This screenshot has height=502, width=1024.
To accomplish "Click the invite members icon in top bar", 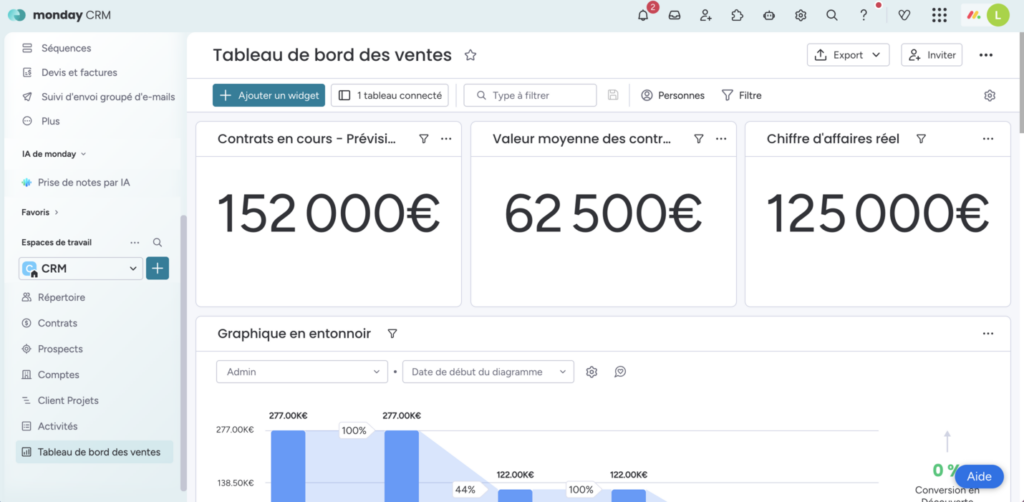I will click(x=706, y=15).
